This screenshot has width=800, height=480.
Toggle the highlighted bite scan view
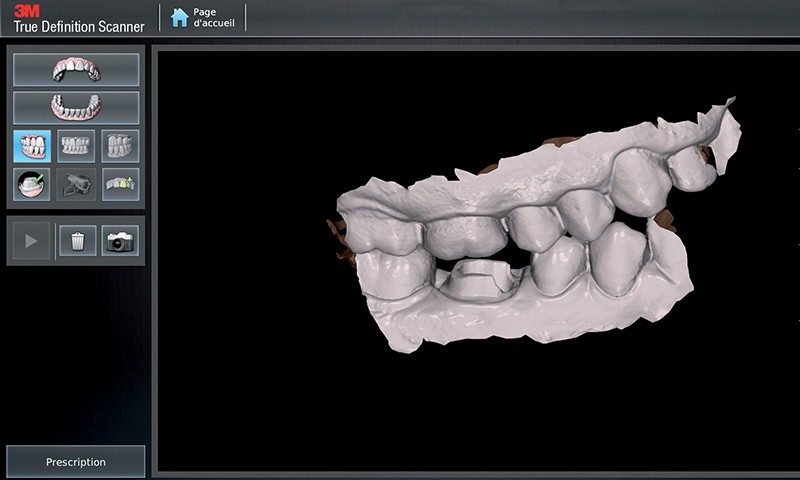coord(33,146)
